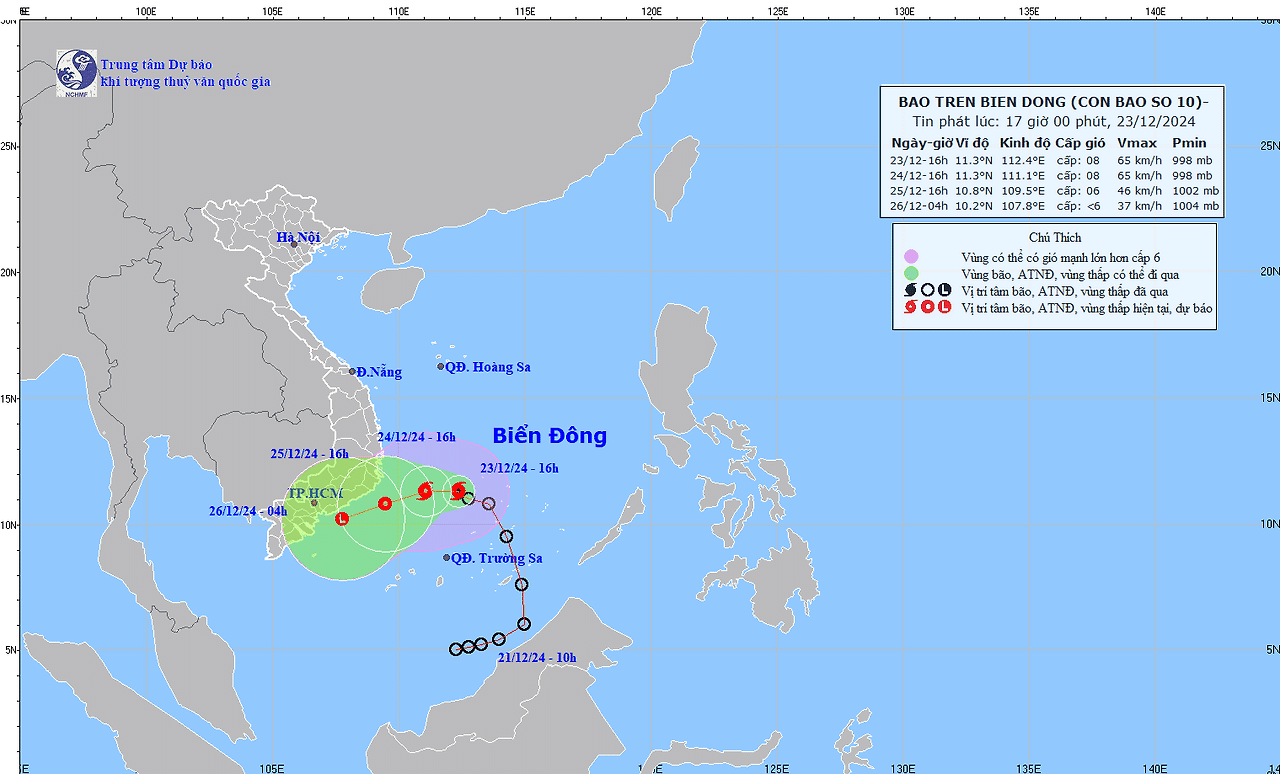Click the '23/12/24 - 16h' map time label
Screen dimensions: 1280x774
(x=519, y=467)
